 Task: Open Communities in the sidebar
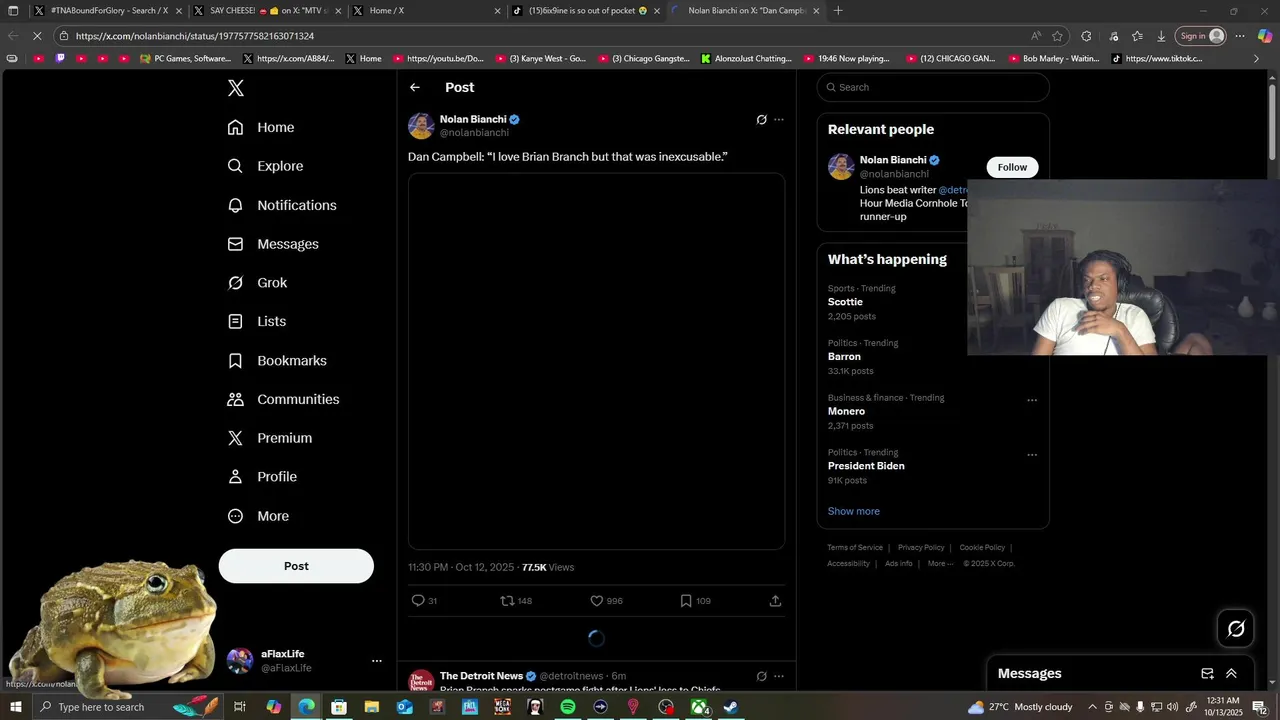(283, 399)
